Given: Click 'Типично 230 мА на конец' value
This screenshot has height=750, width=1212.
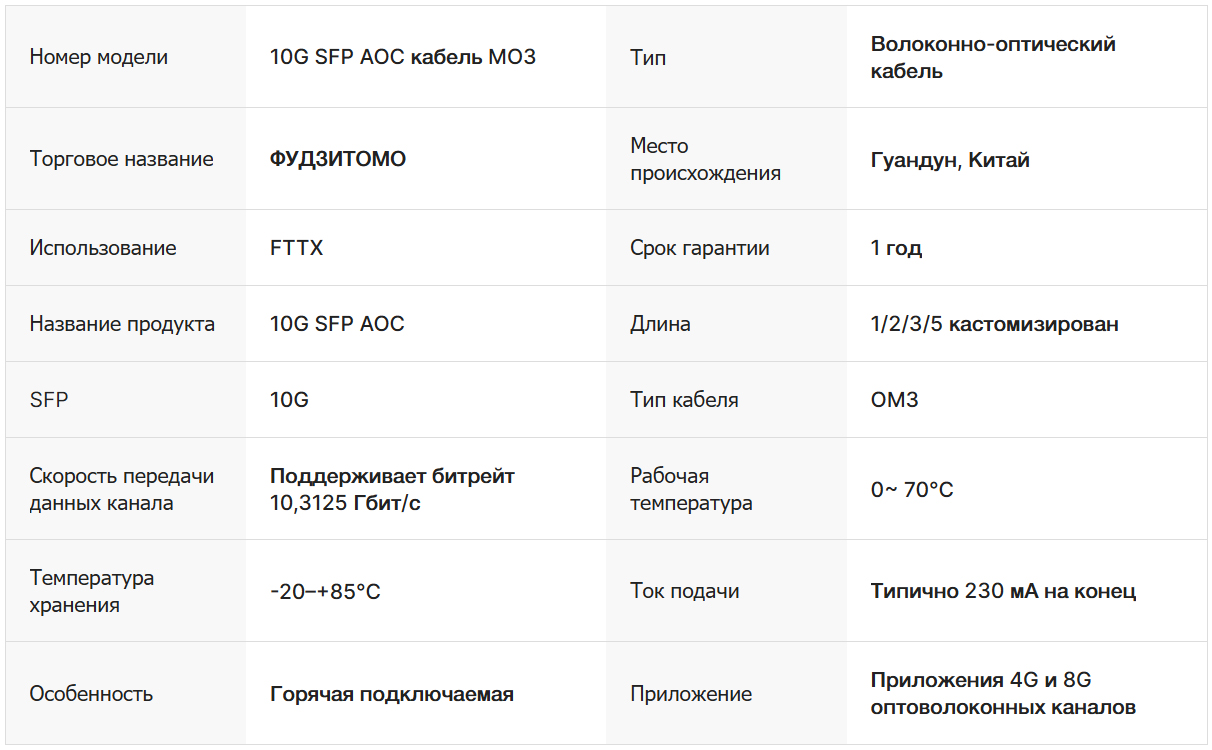Looking at the screenshot, I should tap(1003, 591).
